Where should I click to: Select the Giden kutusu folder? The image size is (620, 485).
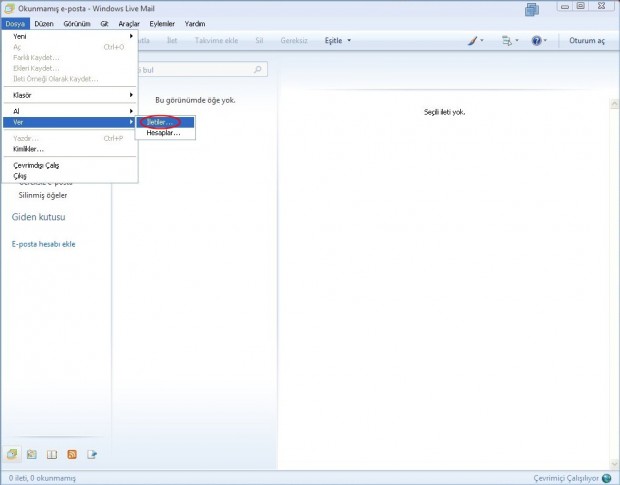pyautogui.click(x=38, y=217)
